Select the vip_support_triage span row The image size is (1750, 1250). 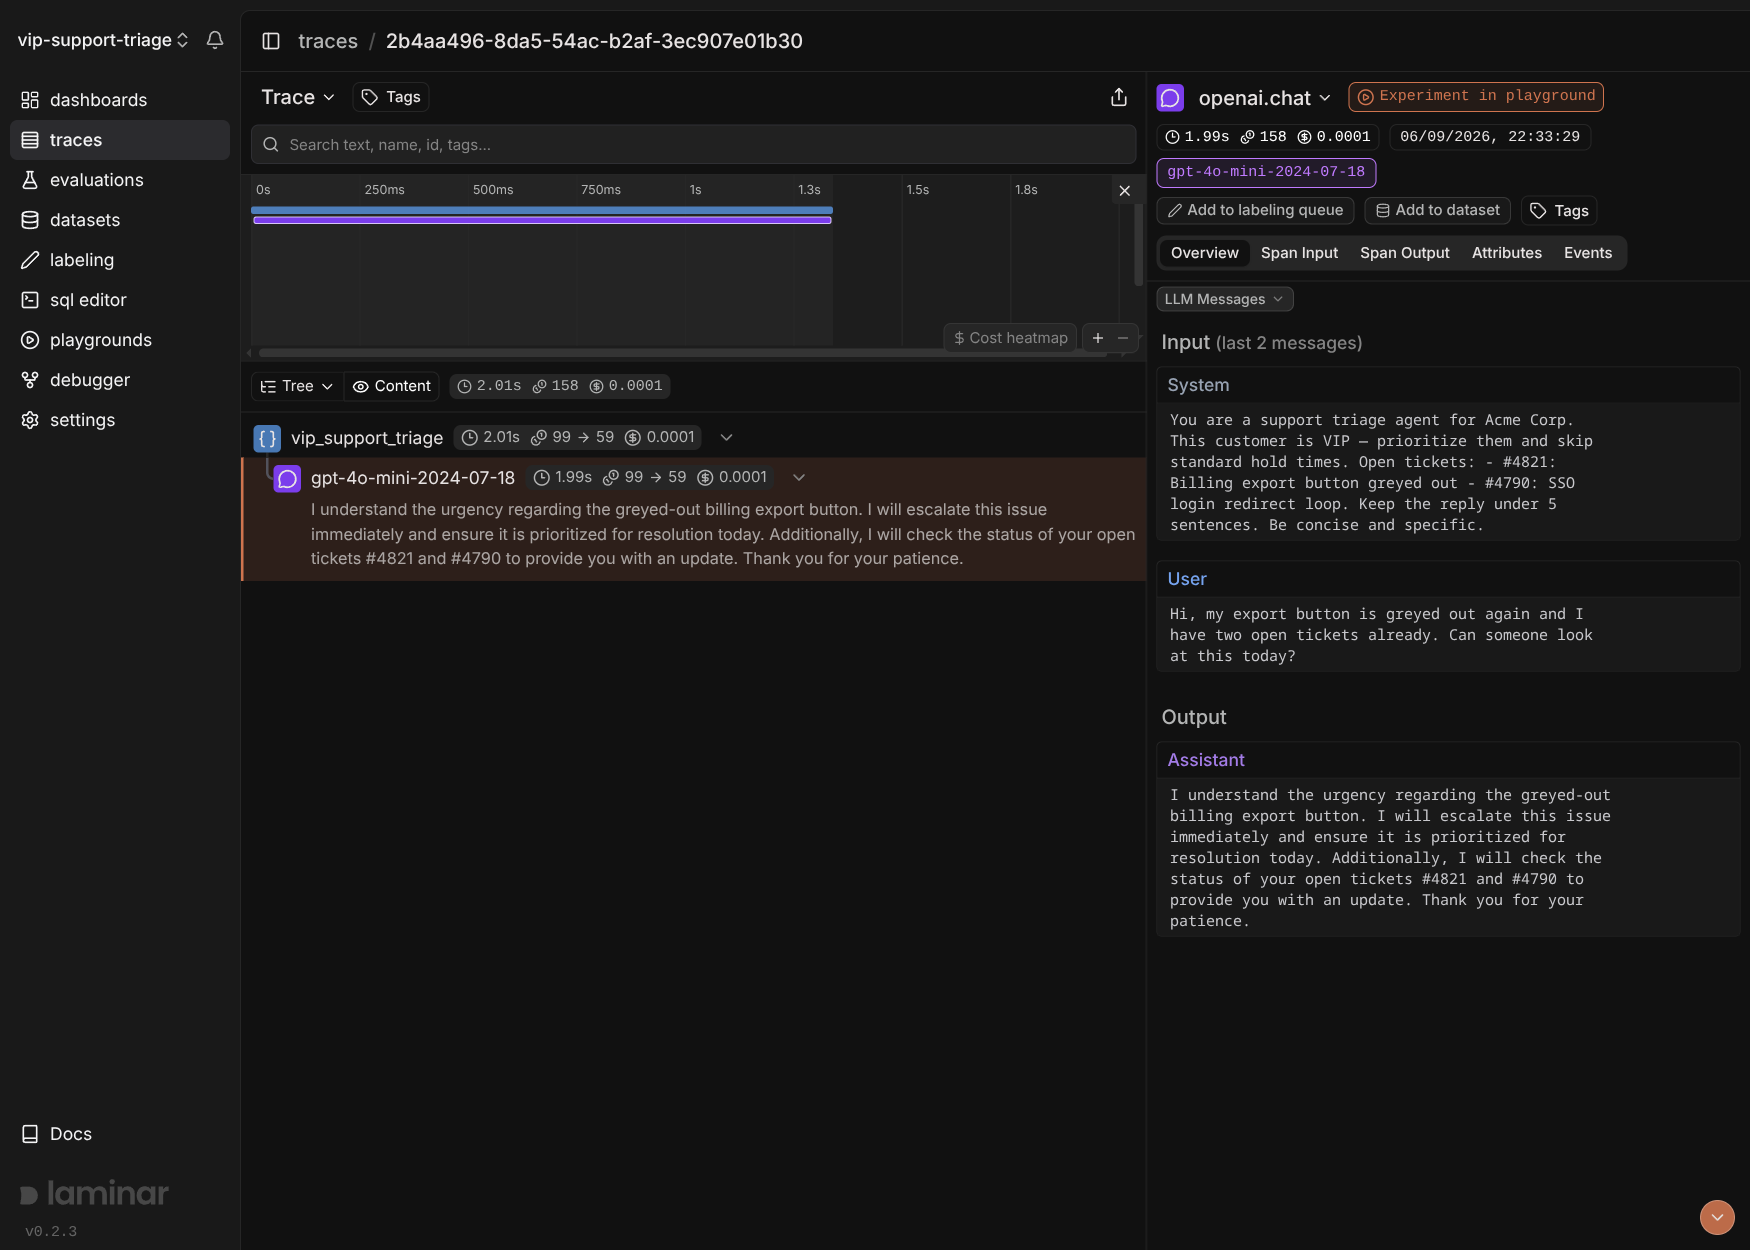point(693,438)
